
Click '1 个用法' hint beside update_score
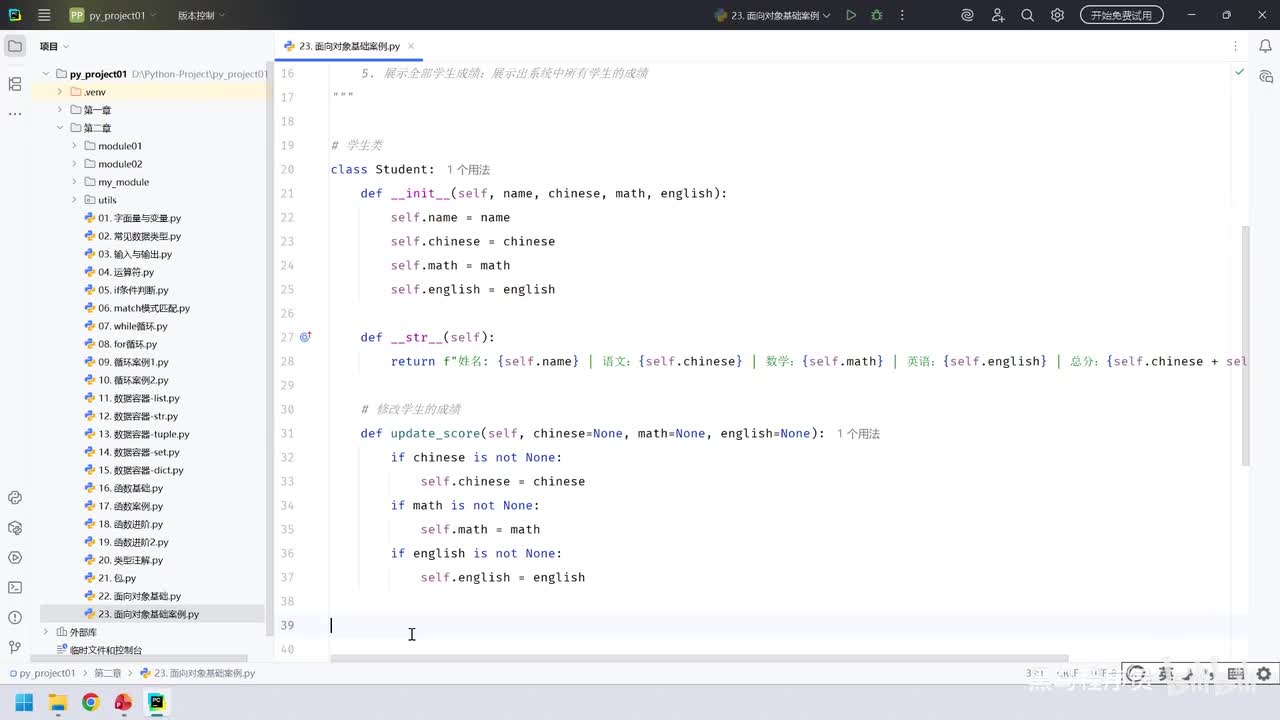858,434
